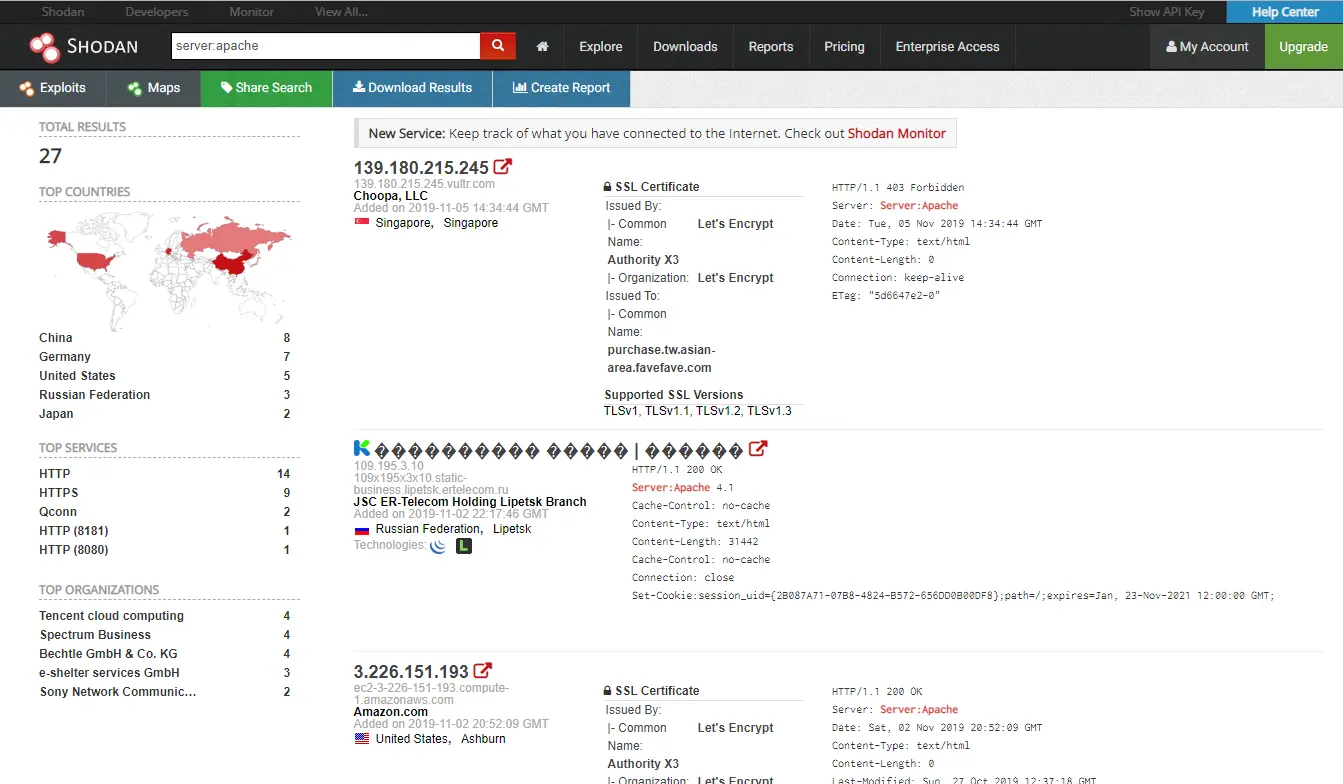
Task: Click Help Center button
Action: tap(1285, 12)
